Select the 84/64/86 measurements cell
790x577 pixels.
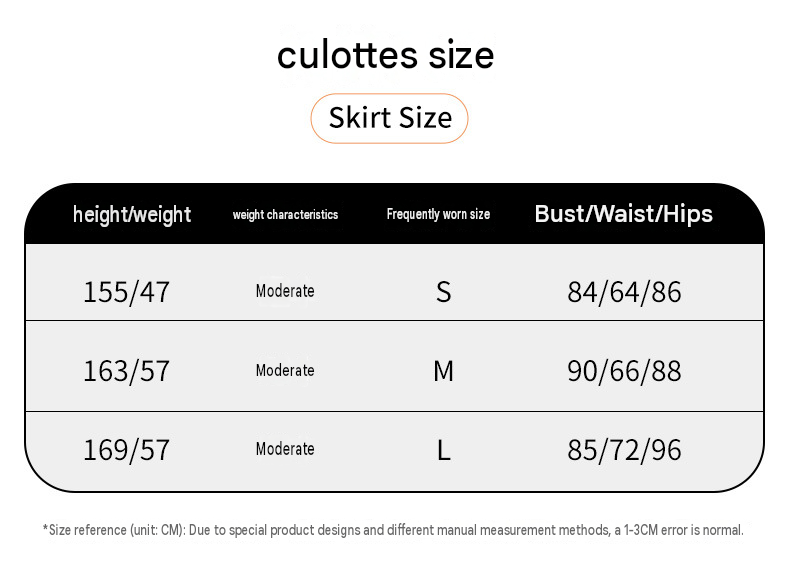624,292
